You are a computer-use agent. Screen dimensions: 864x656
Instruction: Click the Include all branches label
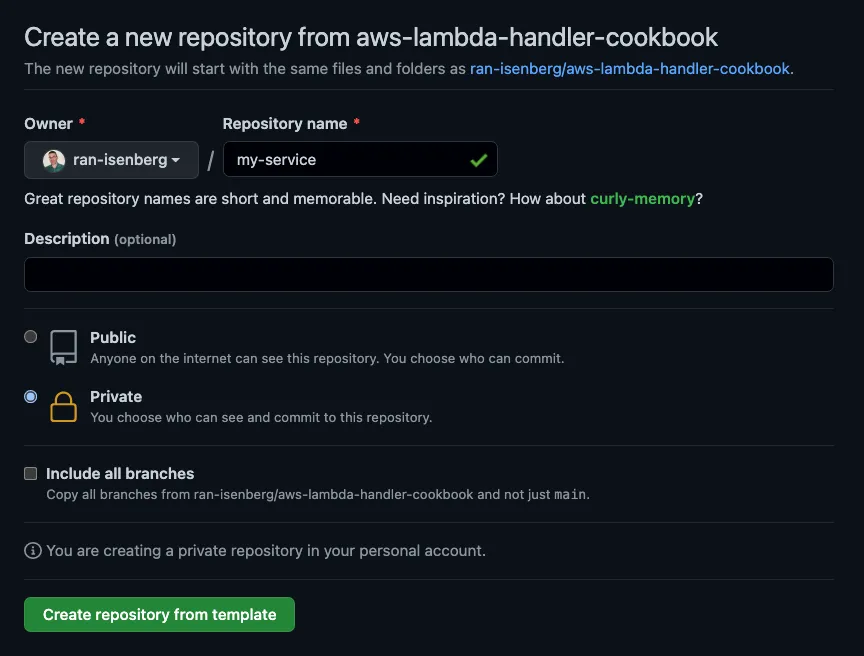pyautogui.click(x=120, y=474)
